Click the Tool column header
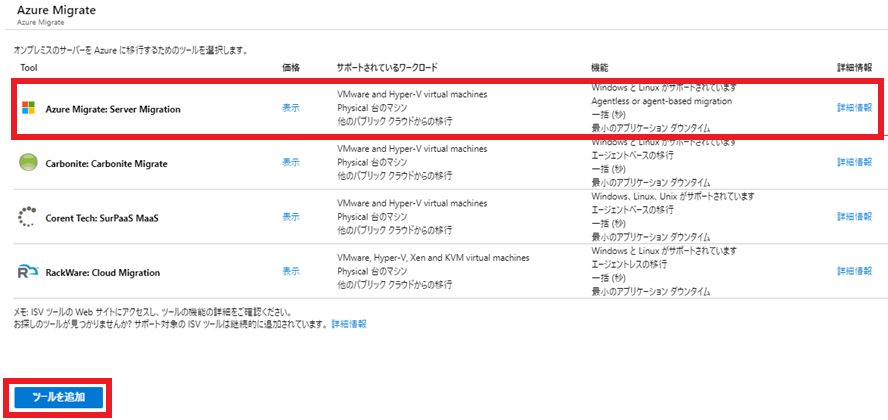The width and height of the screenshot is (888, 420). (x=28, y=67)
